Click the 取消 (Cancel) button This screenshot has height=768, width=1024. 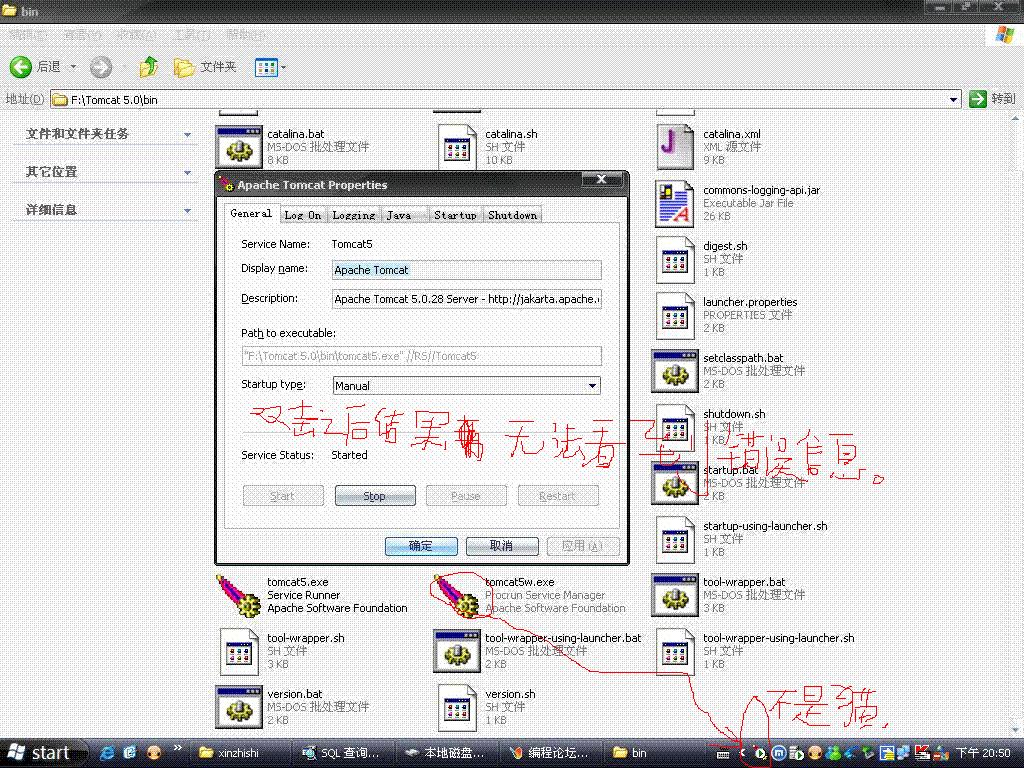click(502, 546)
